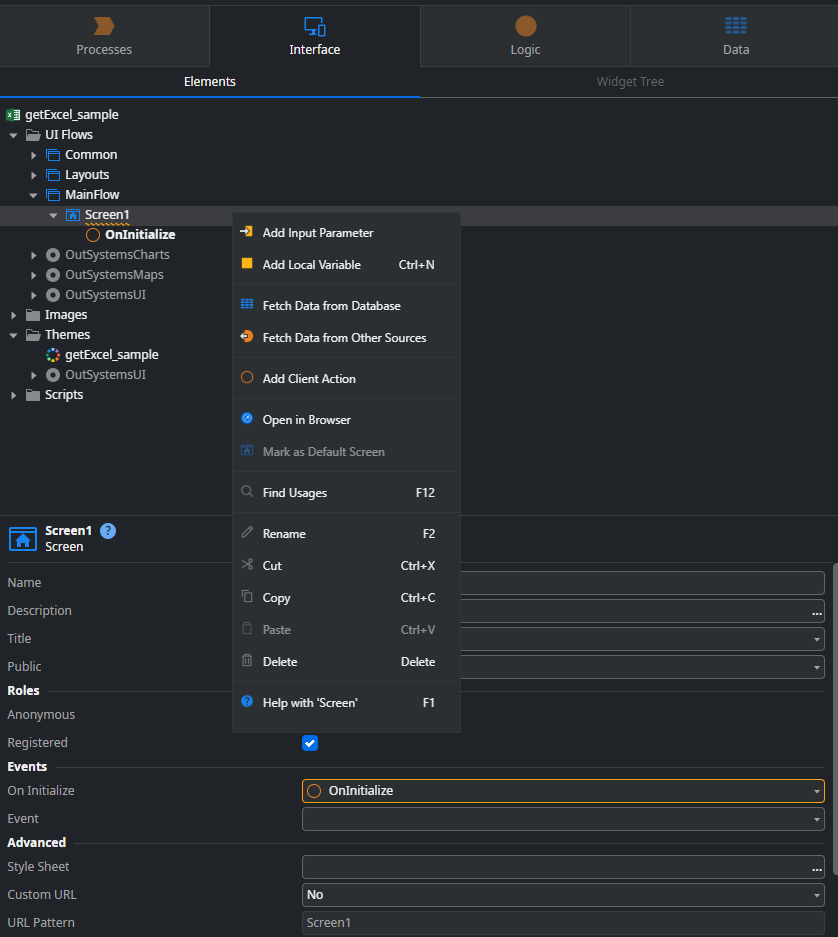Open the Public property dropdown arrow
Screen dimensions: 838x937
pyautogui.click(x=816, y=667)
